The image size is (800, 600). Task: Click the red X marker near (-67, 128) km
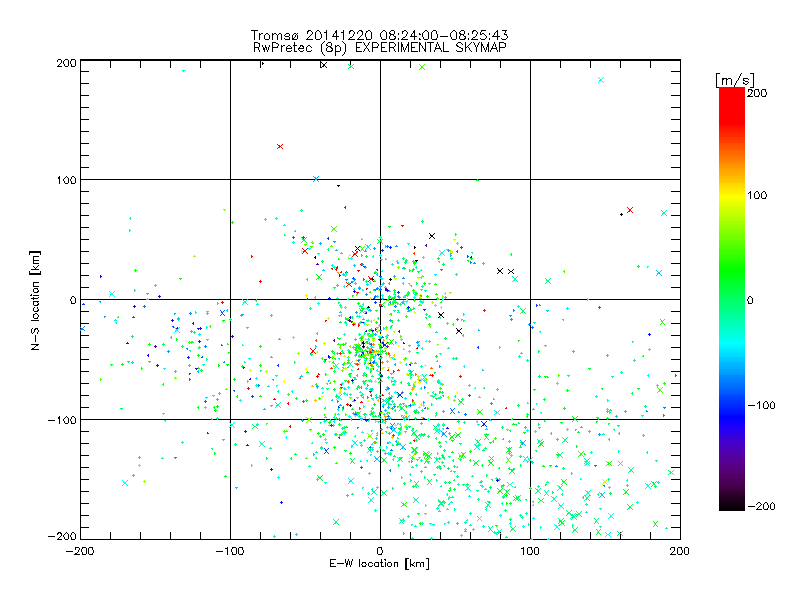280,146
